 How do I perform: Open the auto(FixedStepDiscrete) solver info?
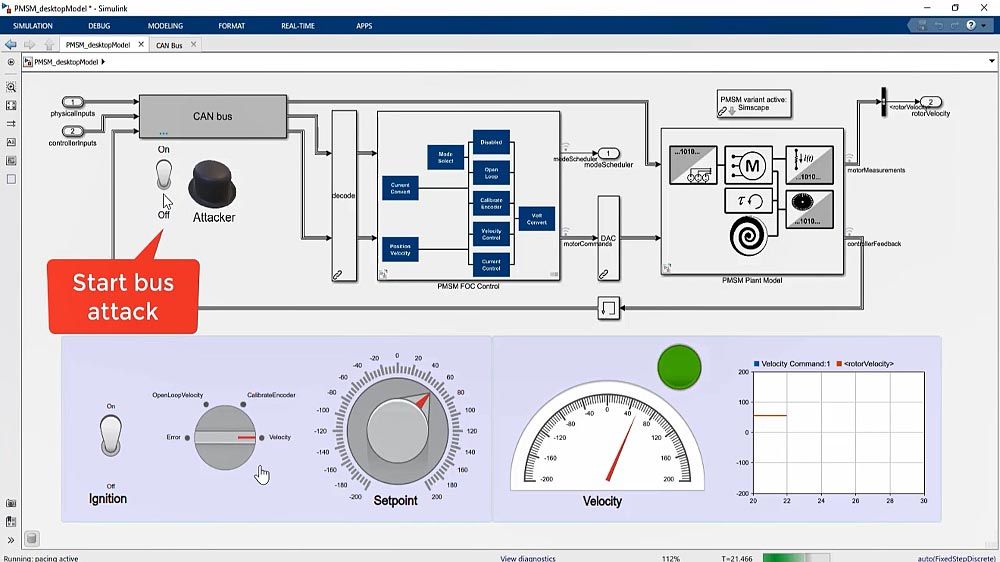pyautogui.click(x=957, y=558)
